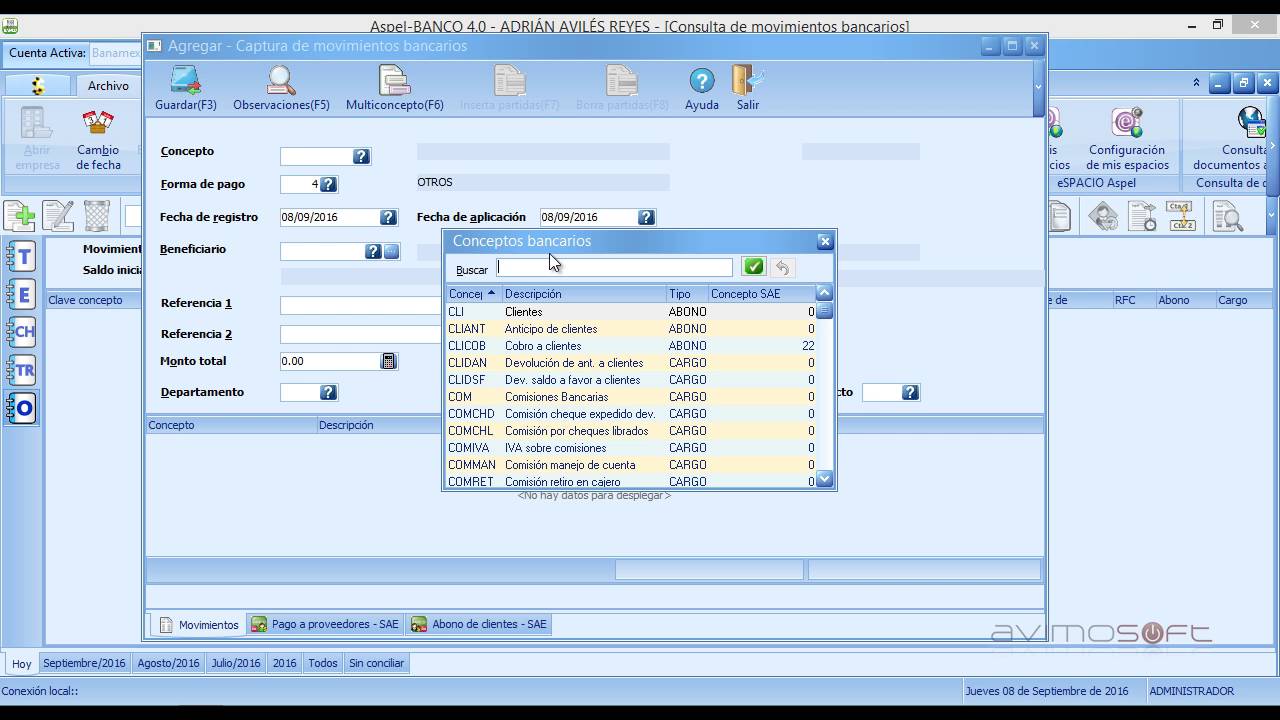Click add new movement plus icon
1280x720 pixels.
19,216
